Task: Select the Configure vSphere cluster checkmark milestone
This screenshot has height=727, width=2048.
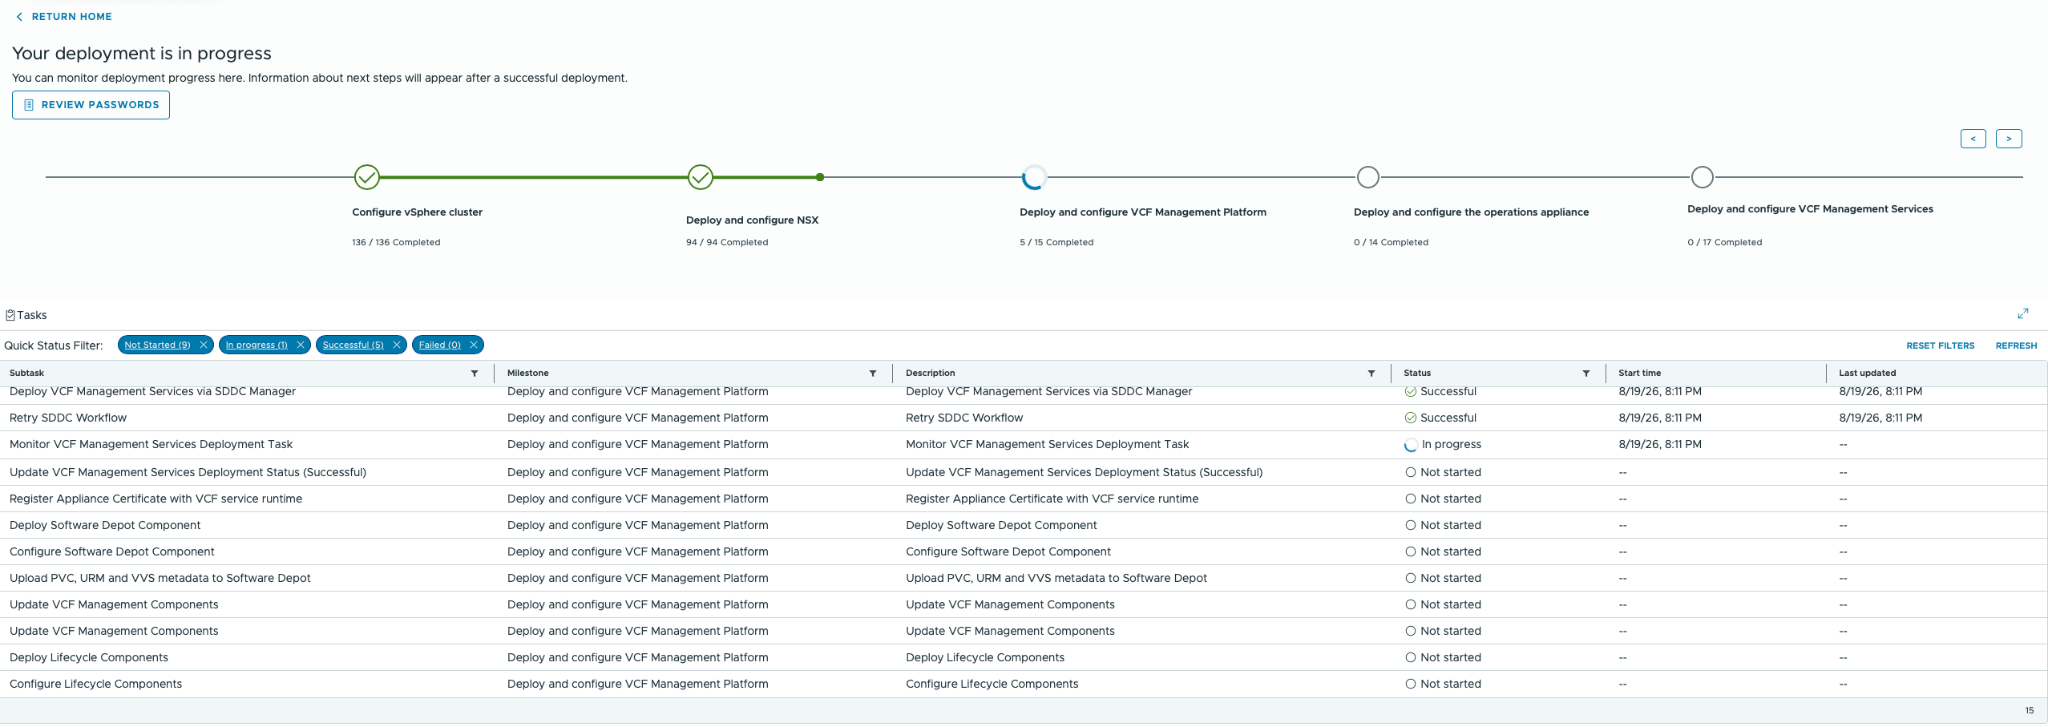Action: pyautogui.click(x=367, y=177)
